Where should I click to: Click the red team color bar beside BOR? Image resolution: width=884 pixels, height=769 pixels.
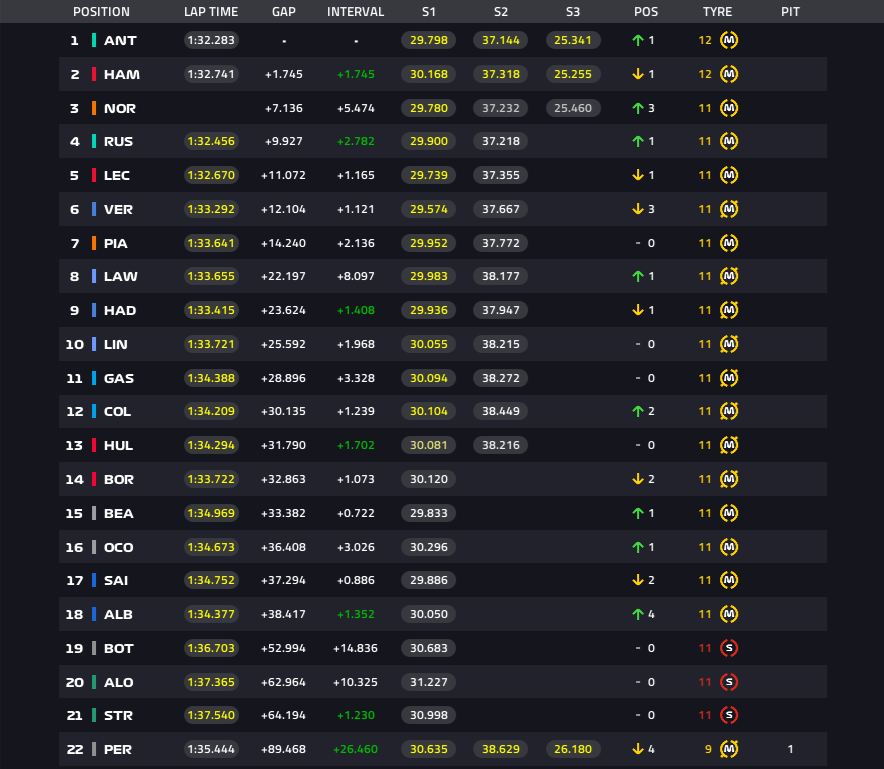click(94, 479)
